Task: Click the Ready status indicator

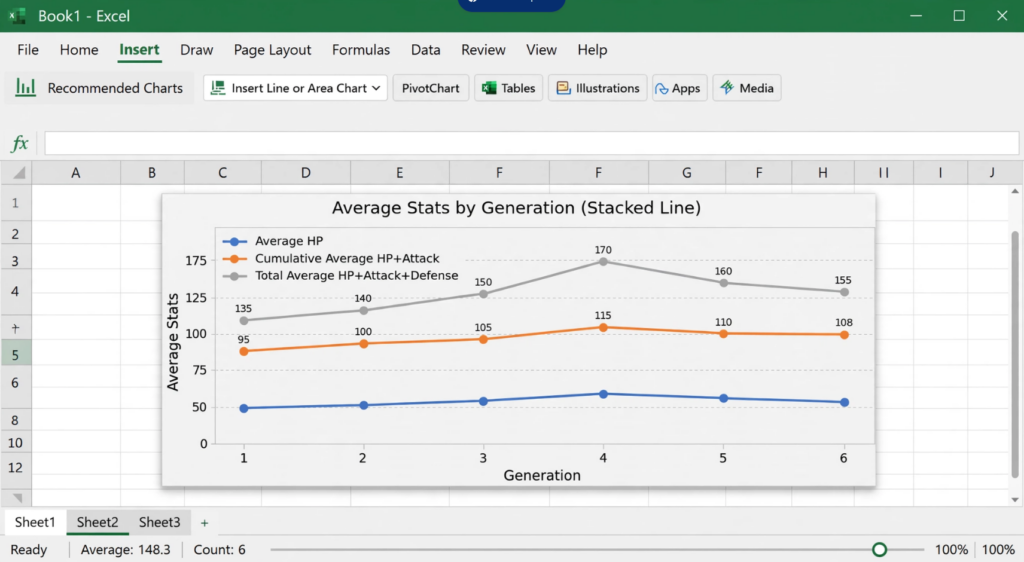Action: (29, 550)
